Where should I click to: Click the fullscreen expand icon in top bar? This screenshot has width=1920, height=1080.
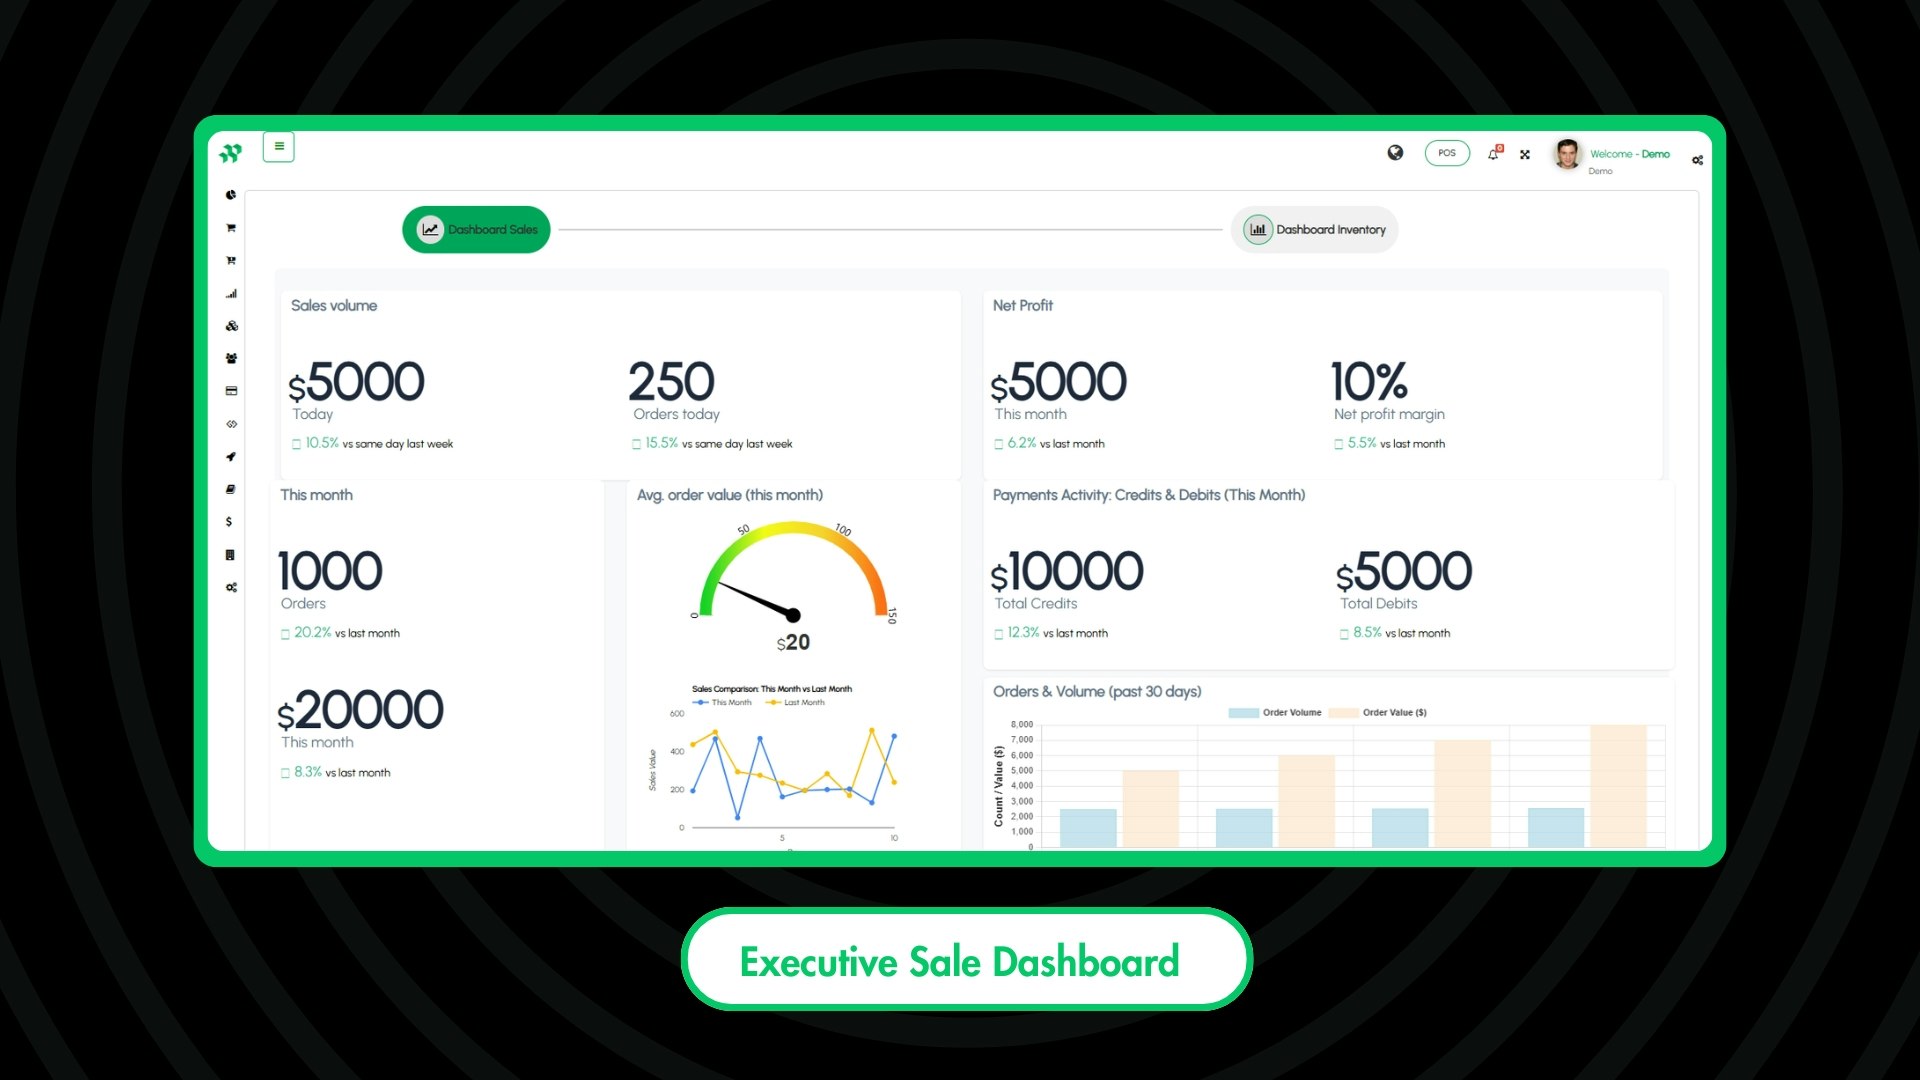pos(1525,154)
